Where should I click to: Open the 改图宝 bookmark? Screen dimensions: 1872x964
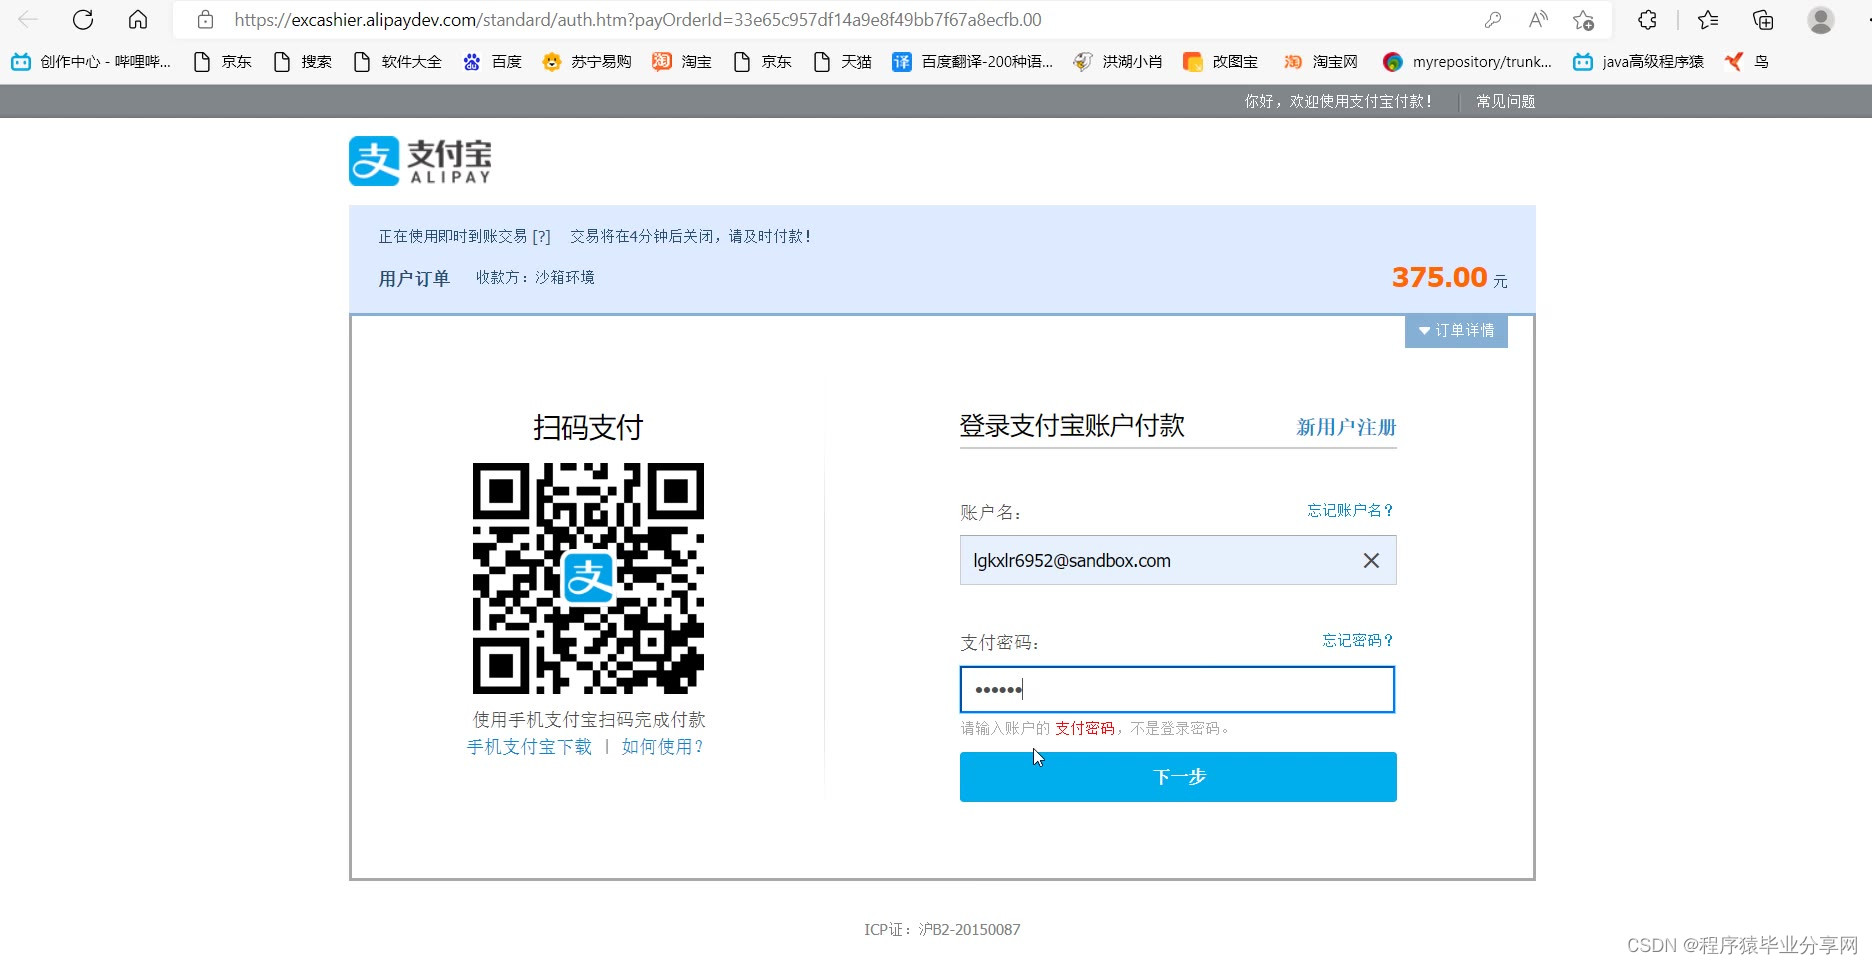point(1221,62)
